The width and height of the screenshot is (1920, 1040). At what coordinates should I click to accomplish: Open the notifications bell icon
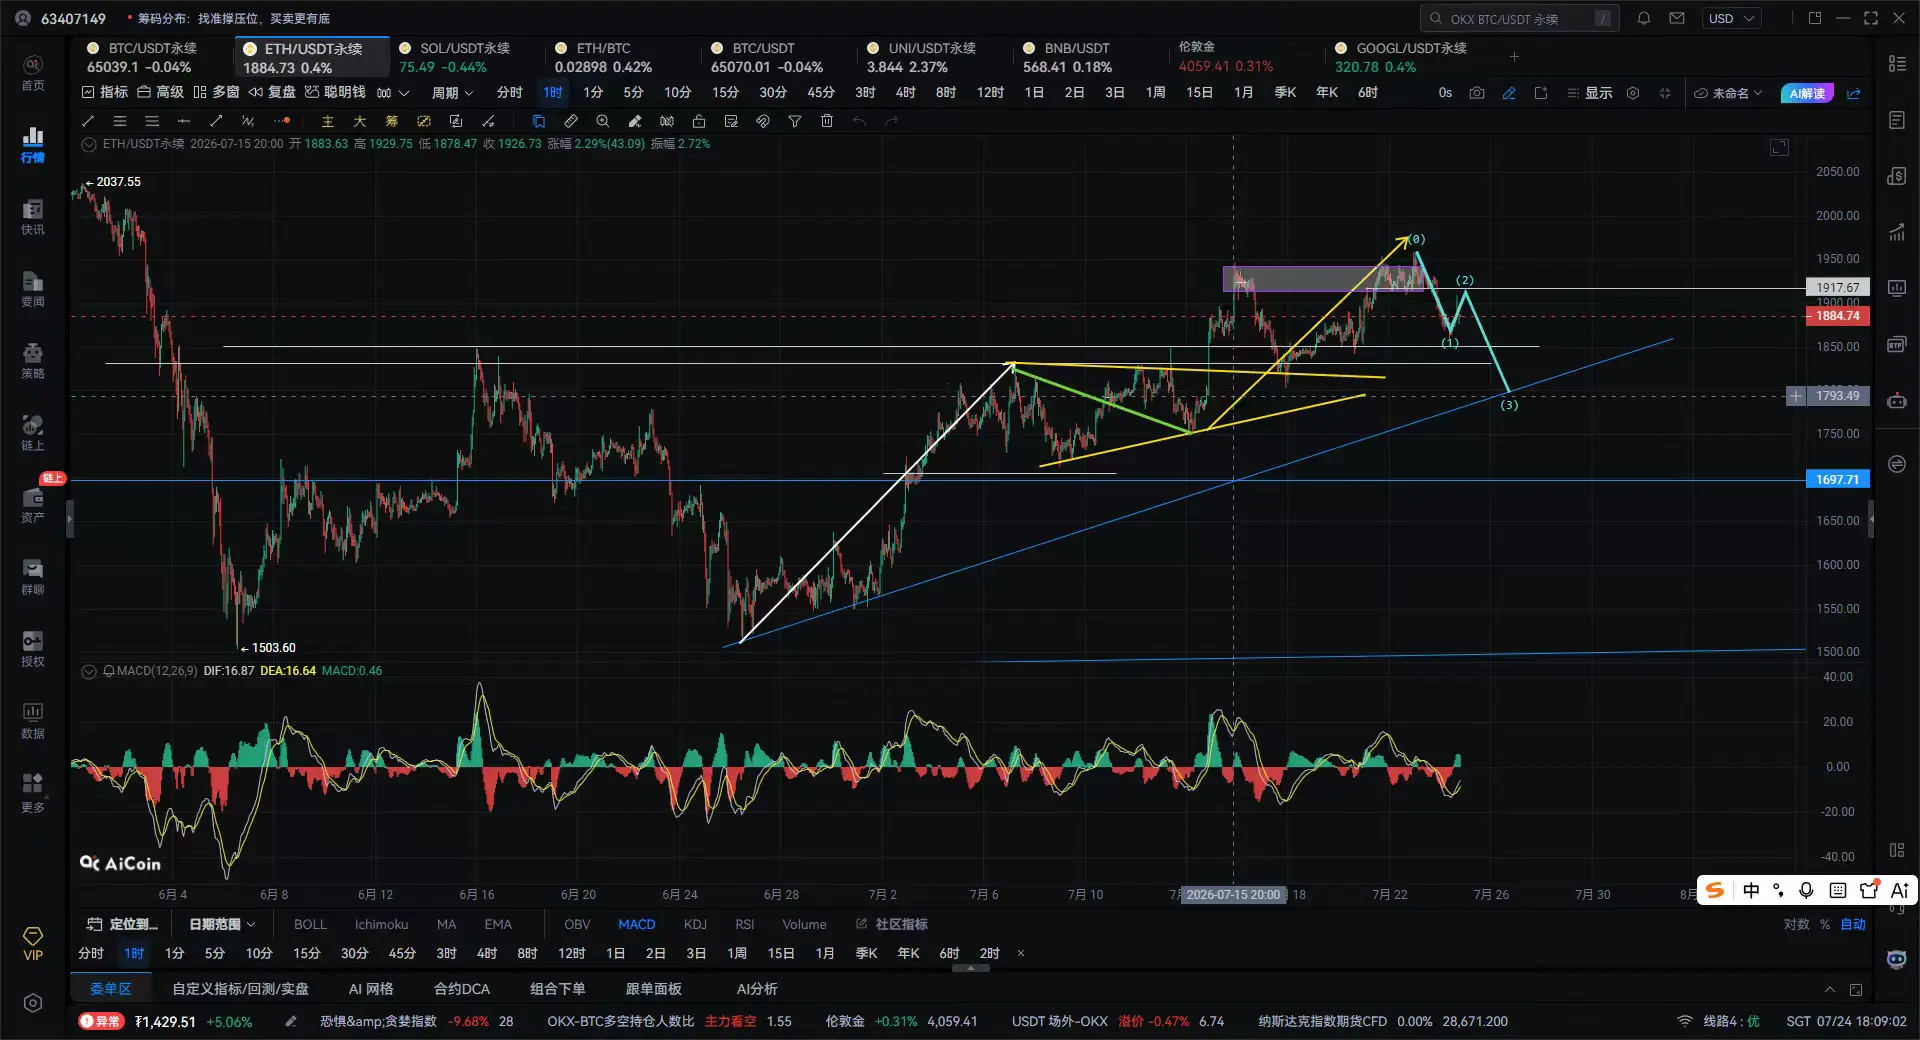[x=1644, y=18]
